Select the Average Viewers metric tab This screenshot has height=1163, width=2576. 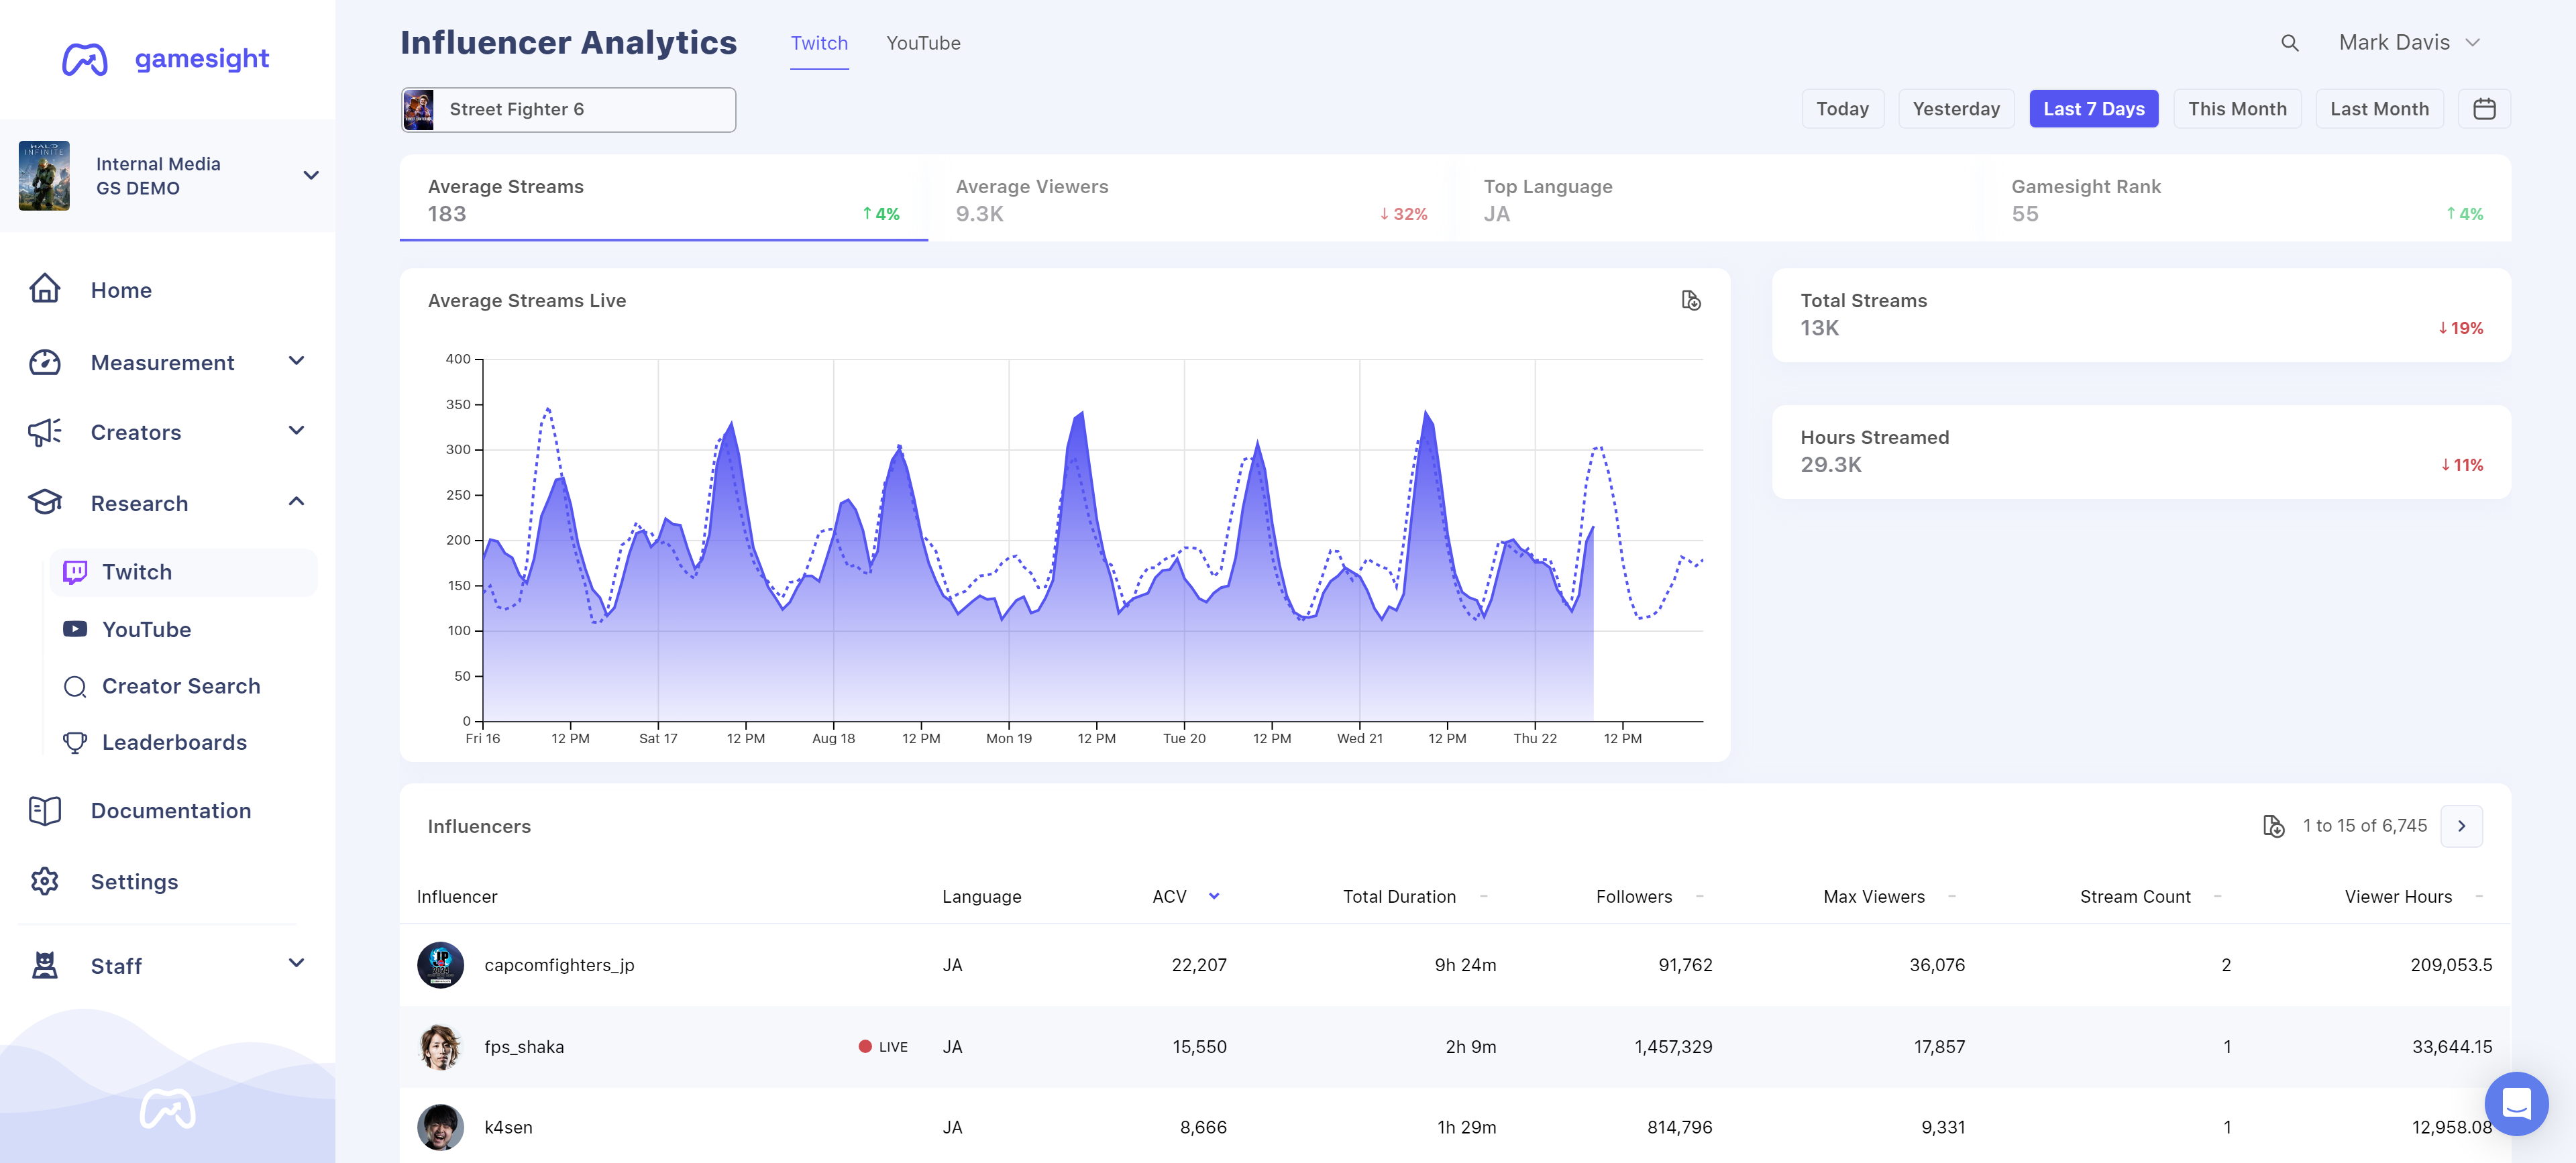(x=1191, y=199)
